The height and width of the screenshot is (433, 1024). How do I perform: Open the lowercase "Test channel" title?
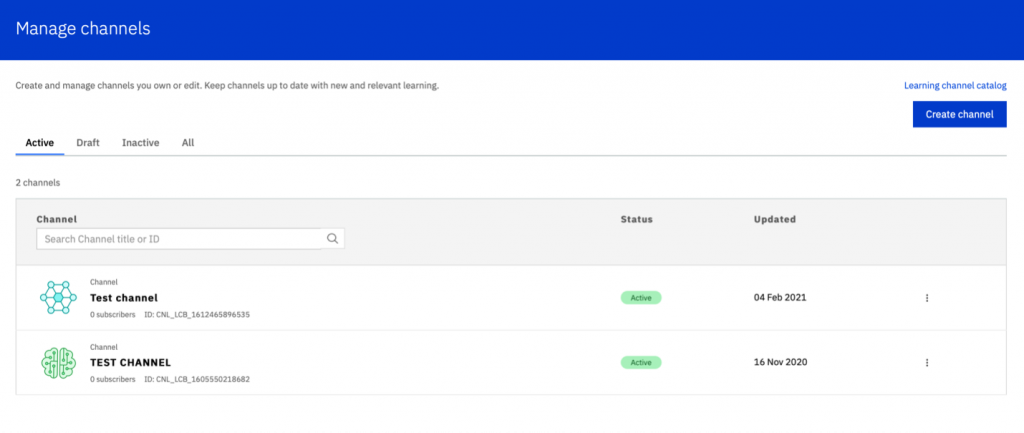124,298
